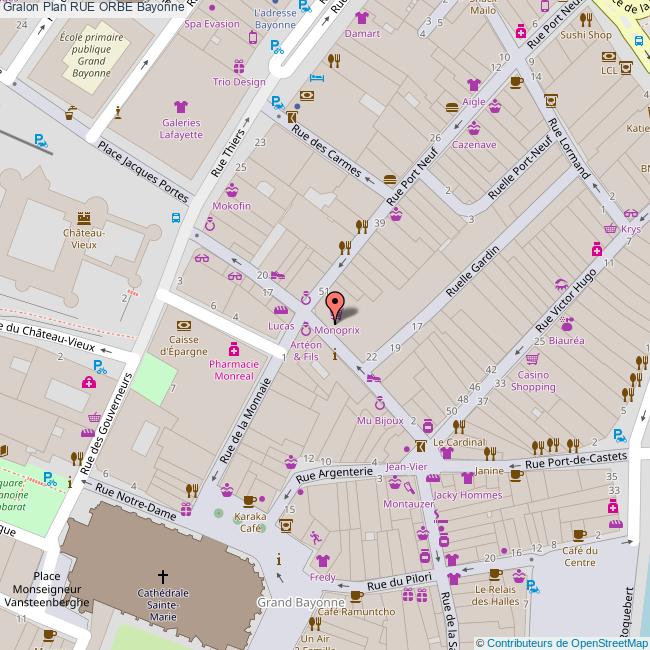Click the LCL bank icon

609,56
